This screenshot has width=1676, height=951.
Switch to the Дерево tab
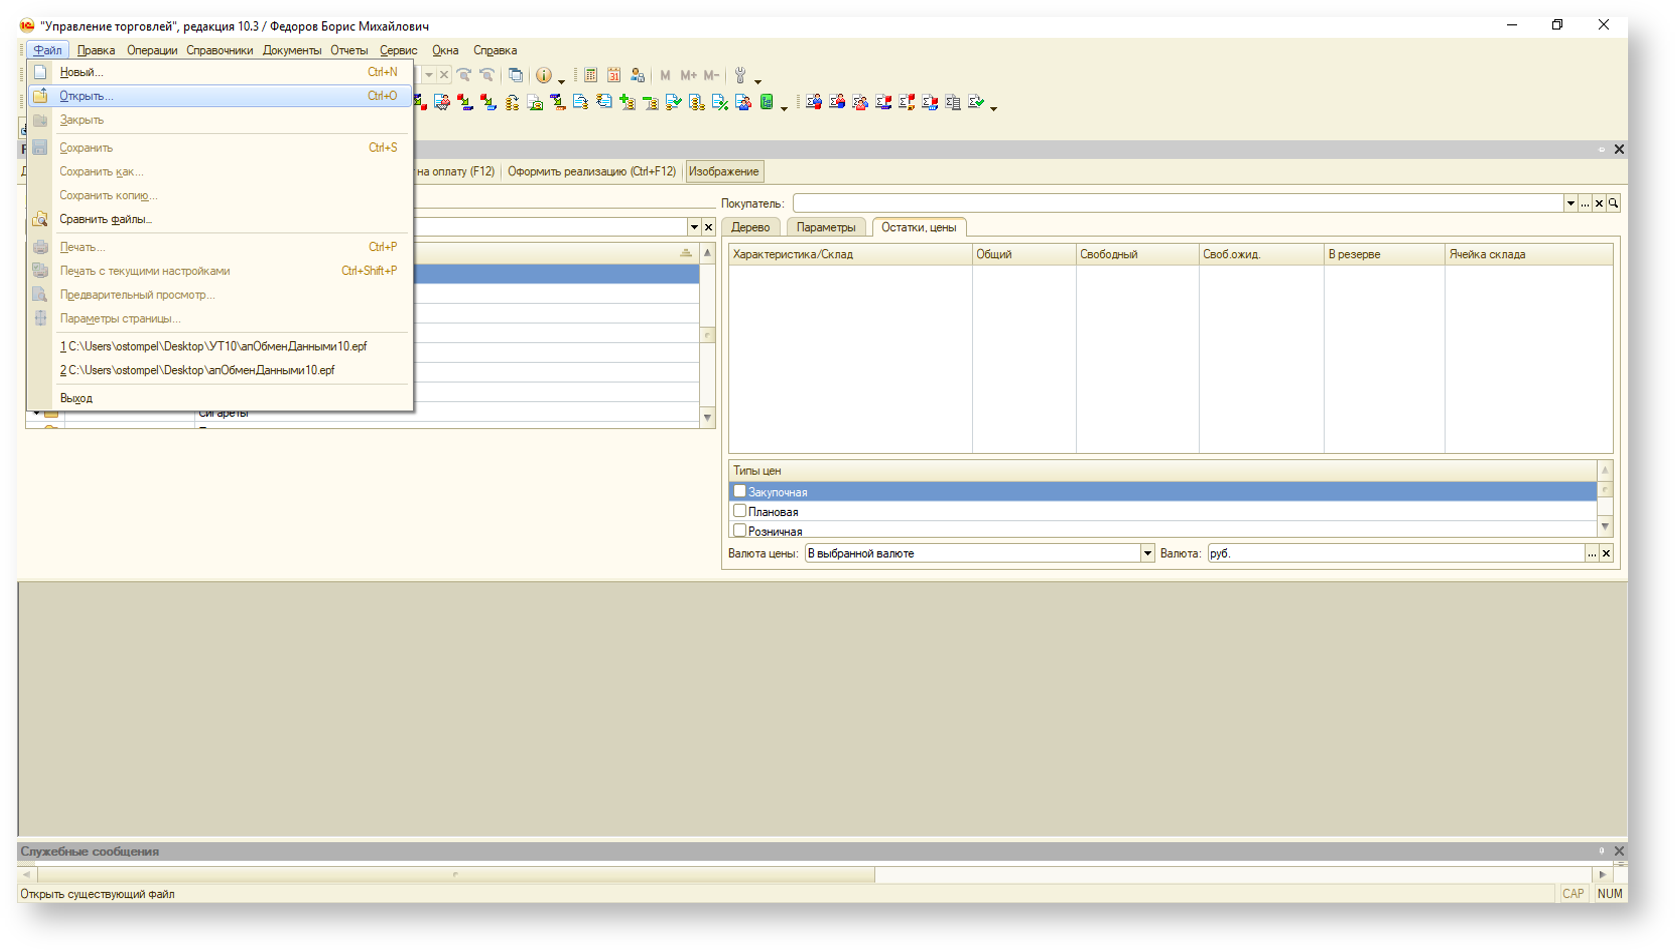[750, 227]
